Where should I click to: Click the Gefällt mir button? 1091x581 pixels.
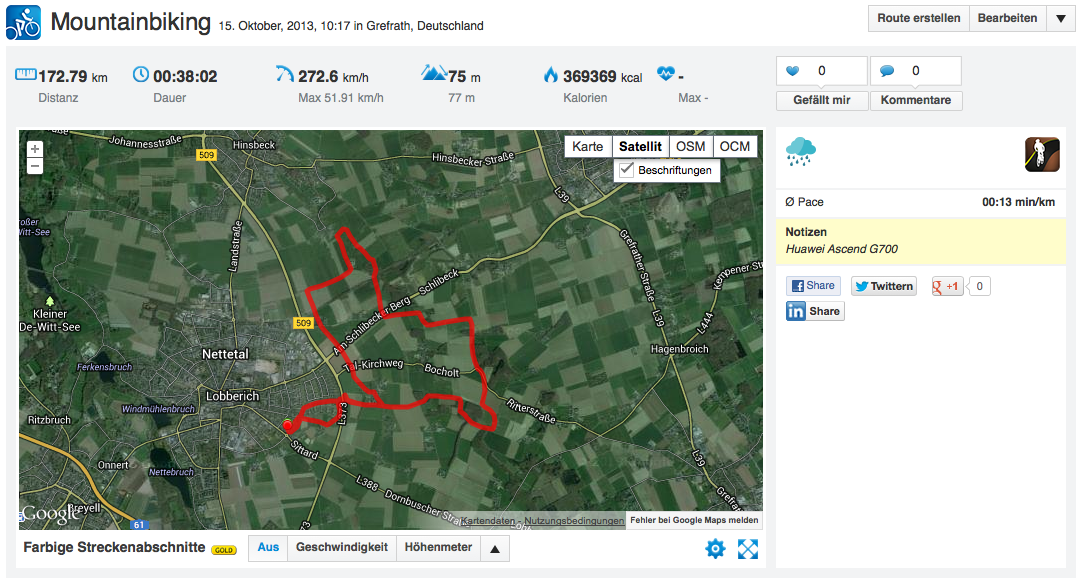point(822,100)
